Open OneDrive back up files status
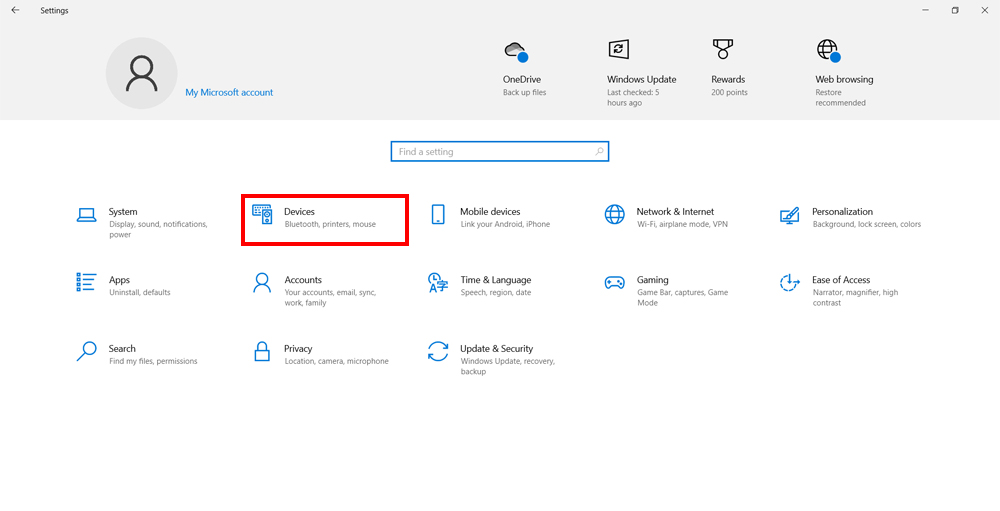Image resolution: width=1000 pixels, height=511 pixels. [x=524, y=68]
